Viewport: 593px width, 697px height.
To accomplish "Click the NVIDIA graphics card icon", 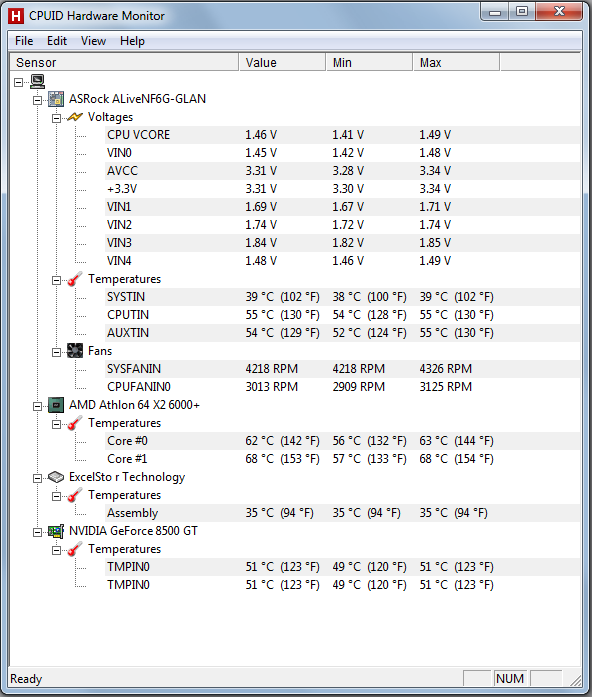I will coord(56,531).
